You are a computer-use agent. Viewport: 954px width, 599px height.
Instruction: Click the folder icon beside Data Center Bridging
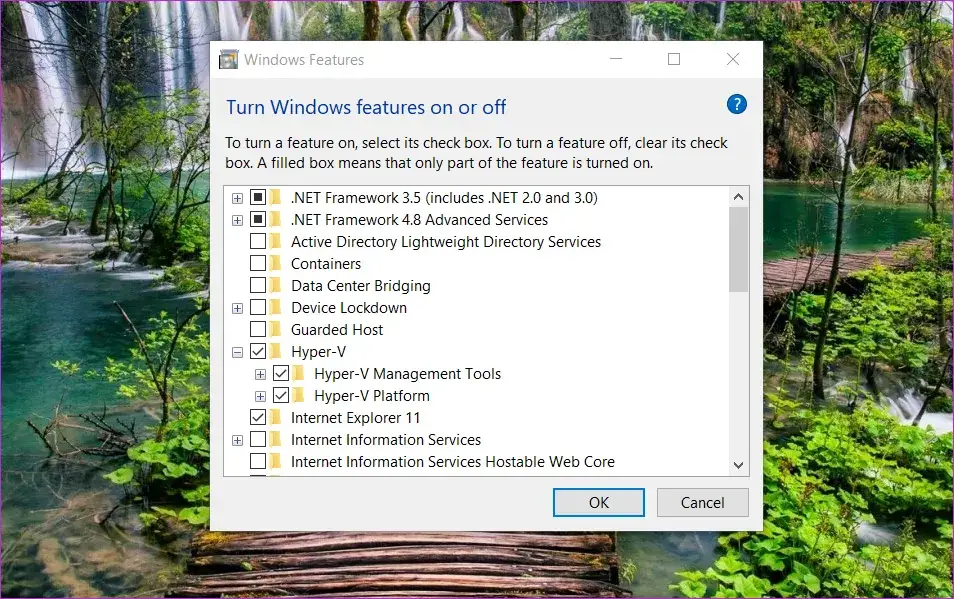[276, 286]
